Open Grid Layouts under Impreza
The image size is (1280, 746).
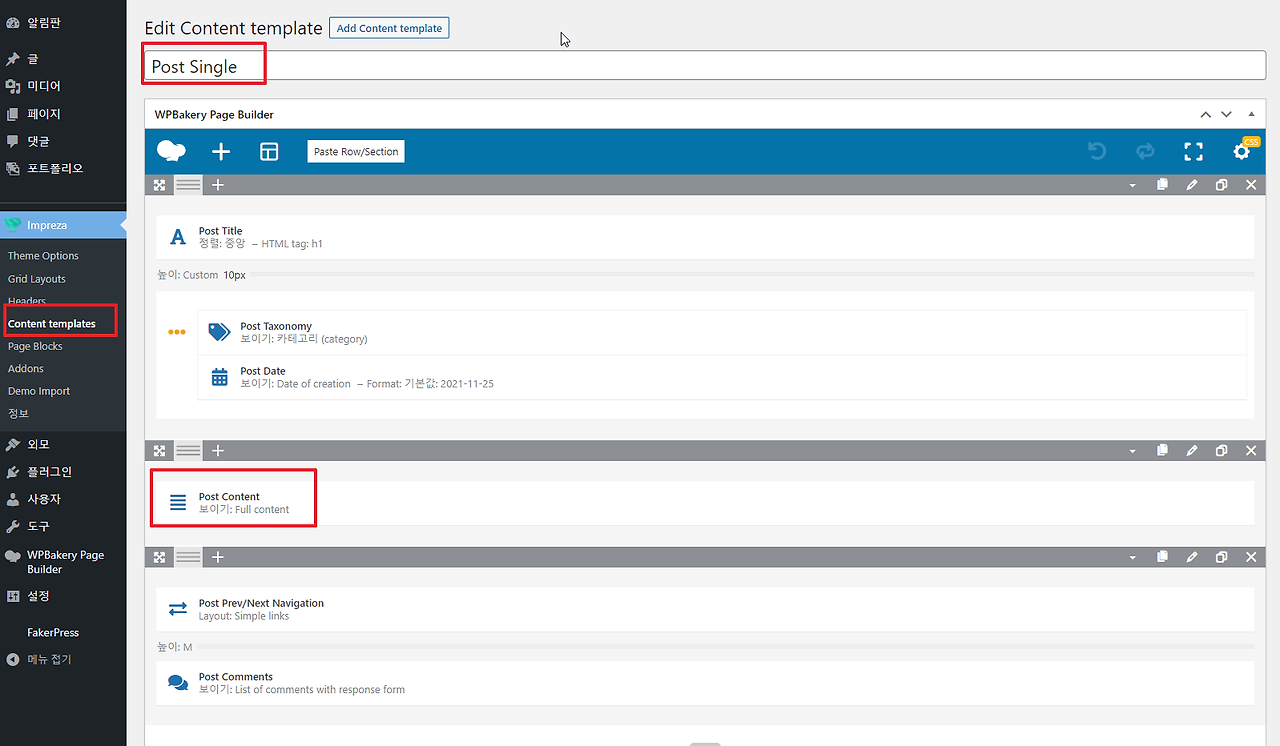point(37,279)
